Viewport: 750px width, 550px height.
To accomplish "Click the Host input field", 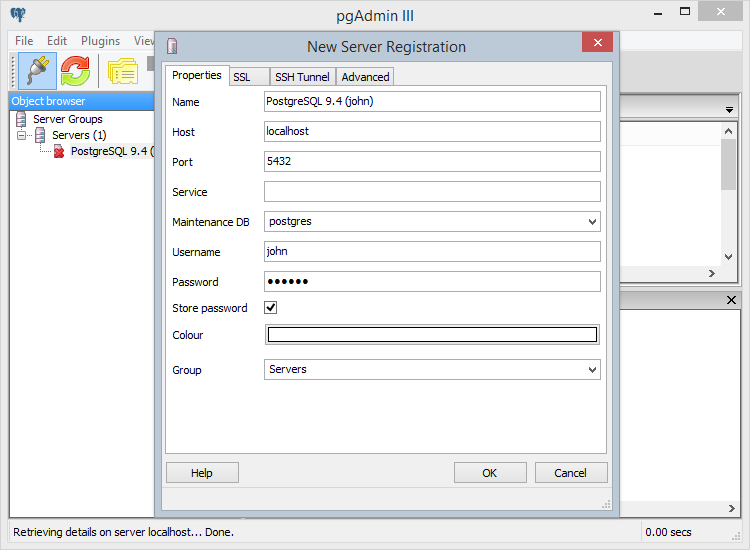I will click(432, 132).
